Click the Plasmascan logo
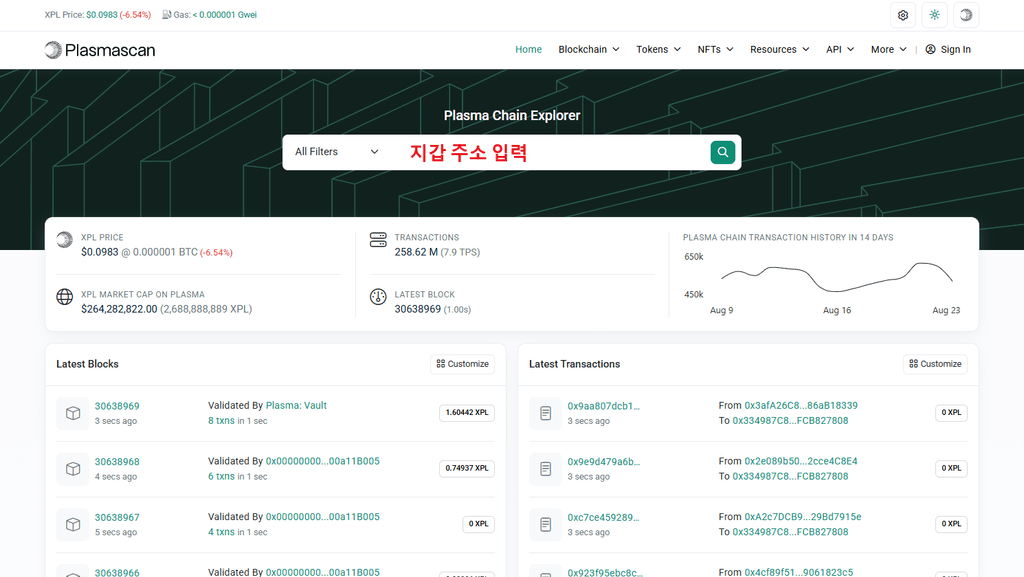This screenshot has width=1024, height=577. click(x=100, y=50)
